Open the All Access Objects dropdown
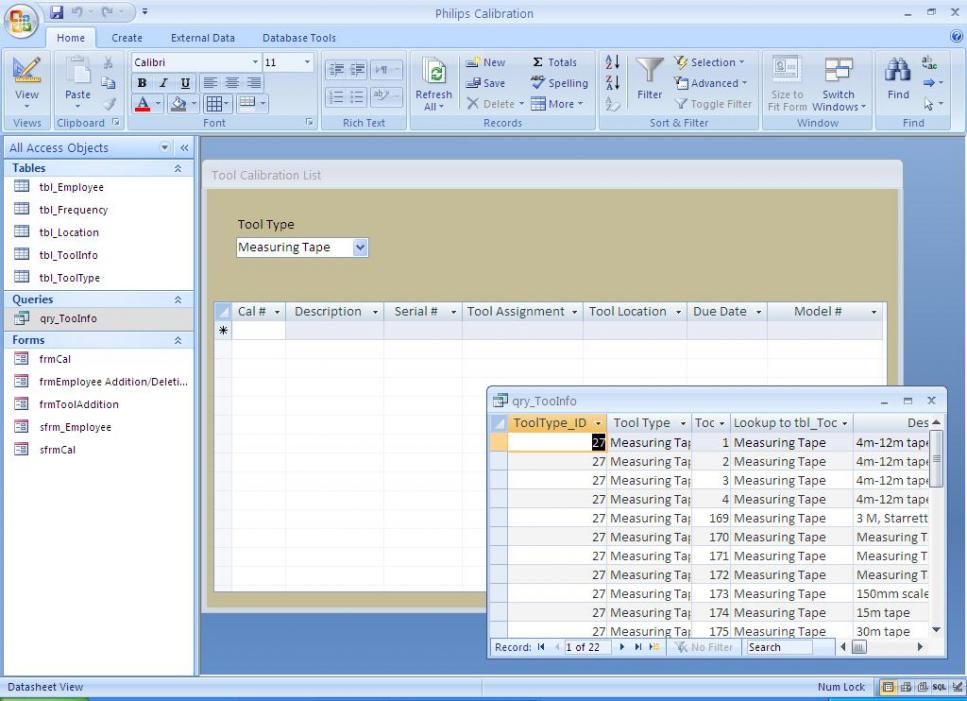The image size is (967, 701). 165,147
